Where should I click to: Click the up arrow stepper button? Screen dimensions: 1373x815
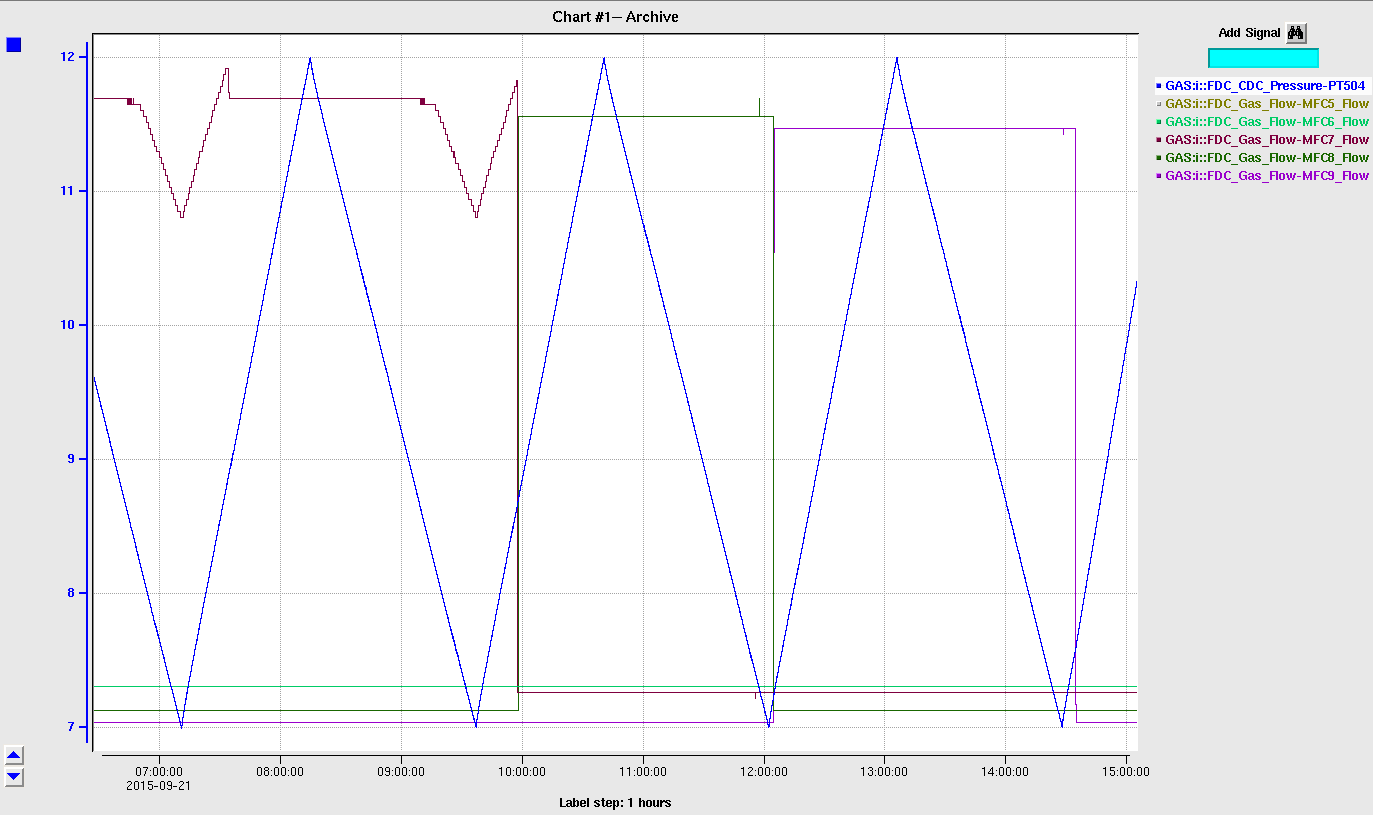(14, 756)
